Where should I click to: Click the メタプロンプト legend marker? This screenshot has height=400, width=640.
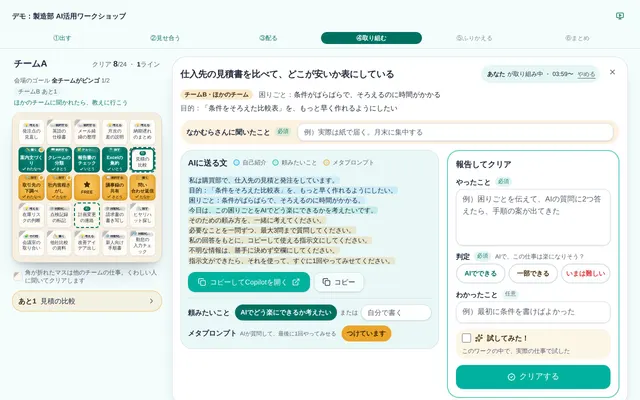[x=326, y=162]
